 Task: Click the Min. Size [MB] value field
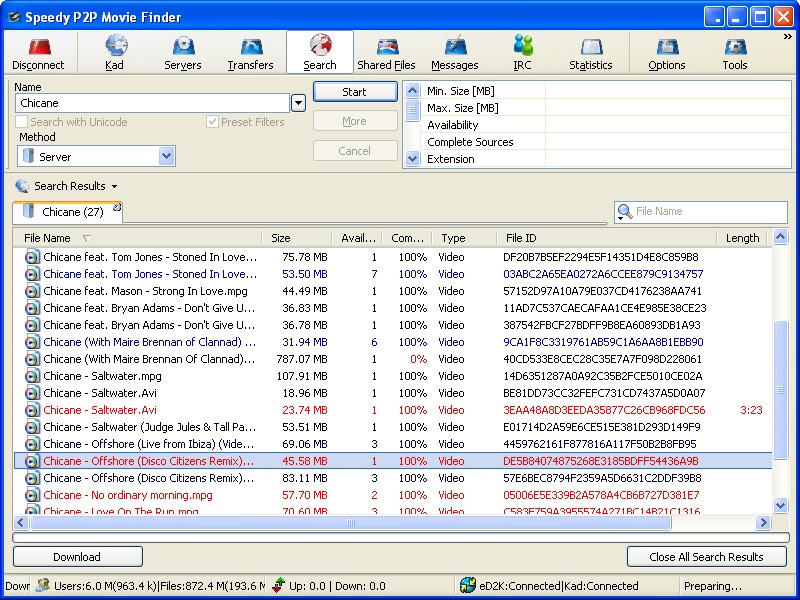(x=667, y=91)
